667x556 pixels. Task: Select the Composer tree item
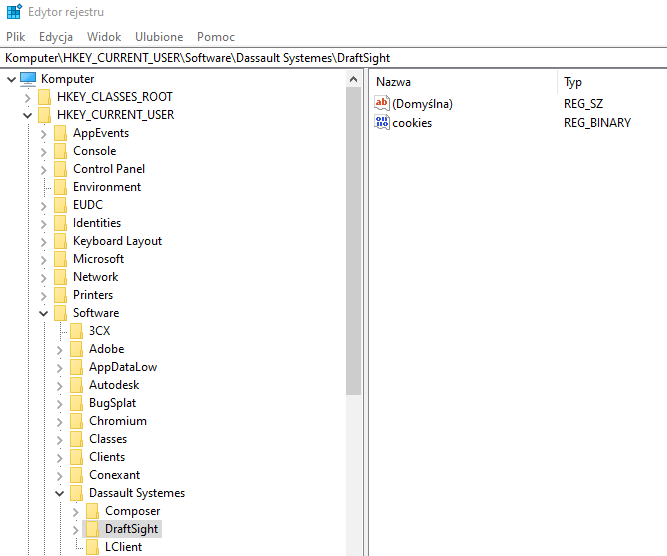coord(132,510)
